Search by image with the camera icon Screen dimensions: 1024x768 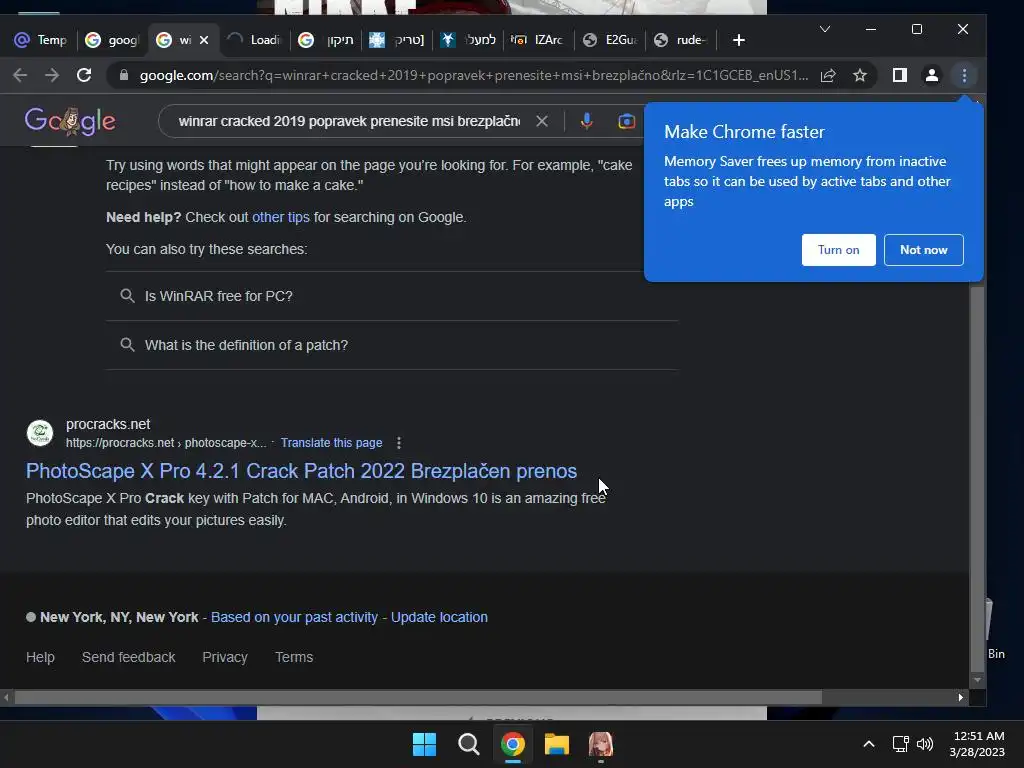[x=626, y=121]
